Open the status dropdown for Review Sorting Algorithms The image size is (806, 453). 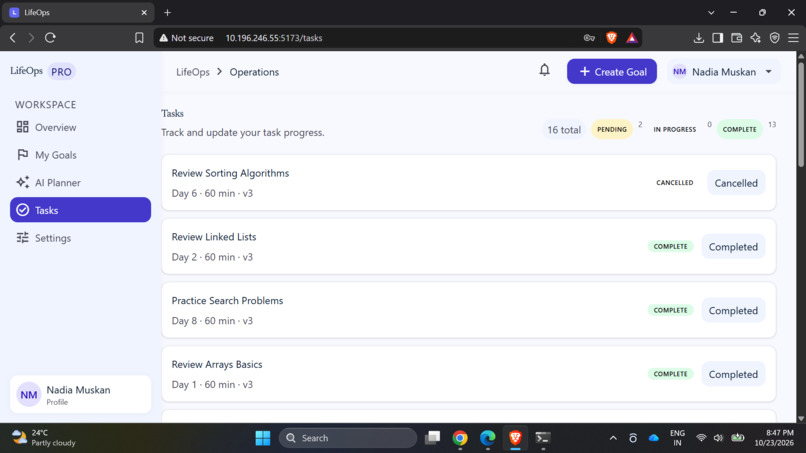[736, 183]
